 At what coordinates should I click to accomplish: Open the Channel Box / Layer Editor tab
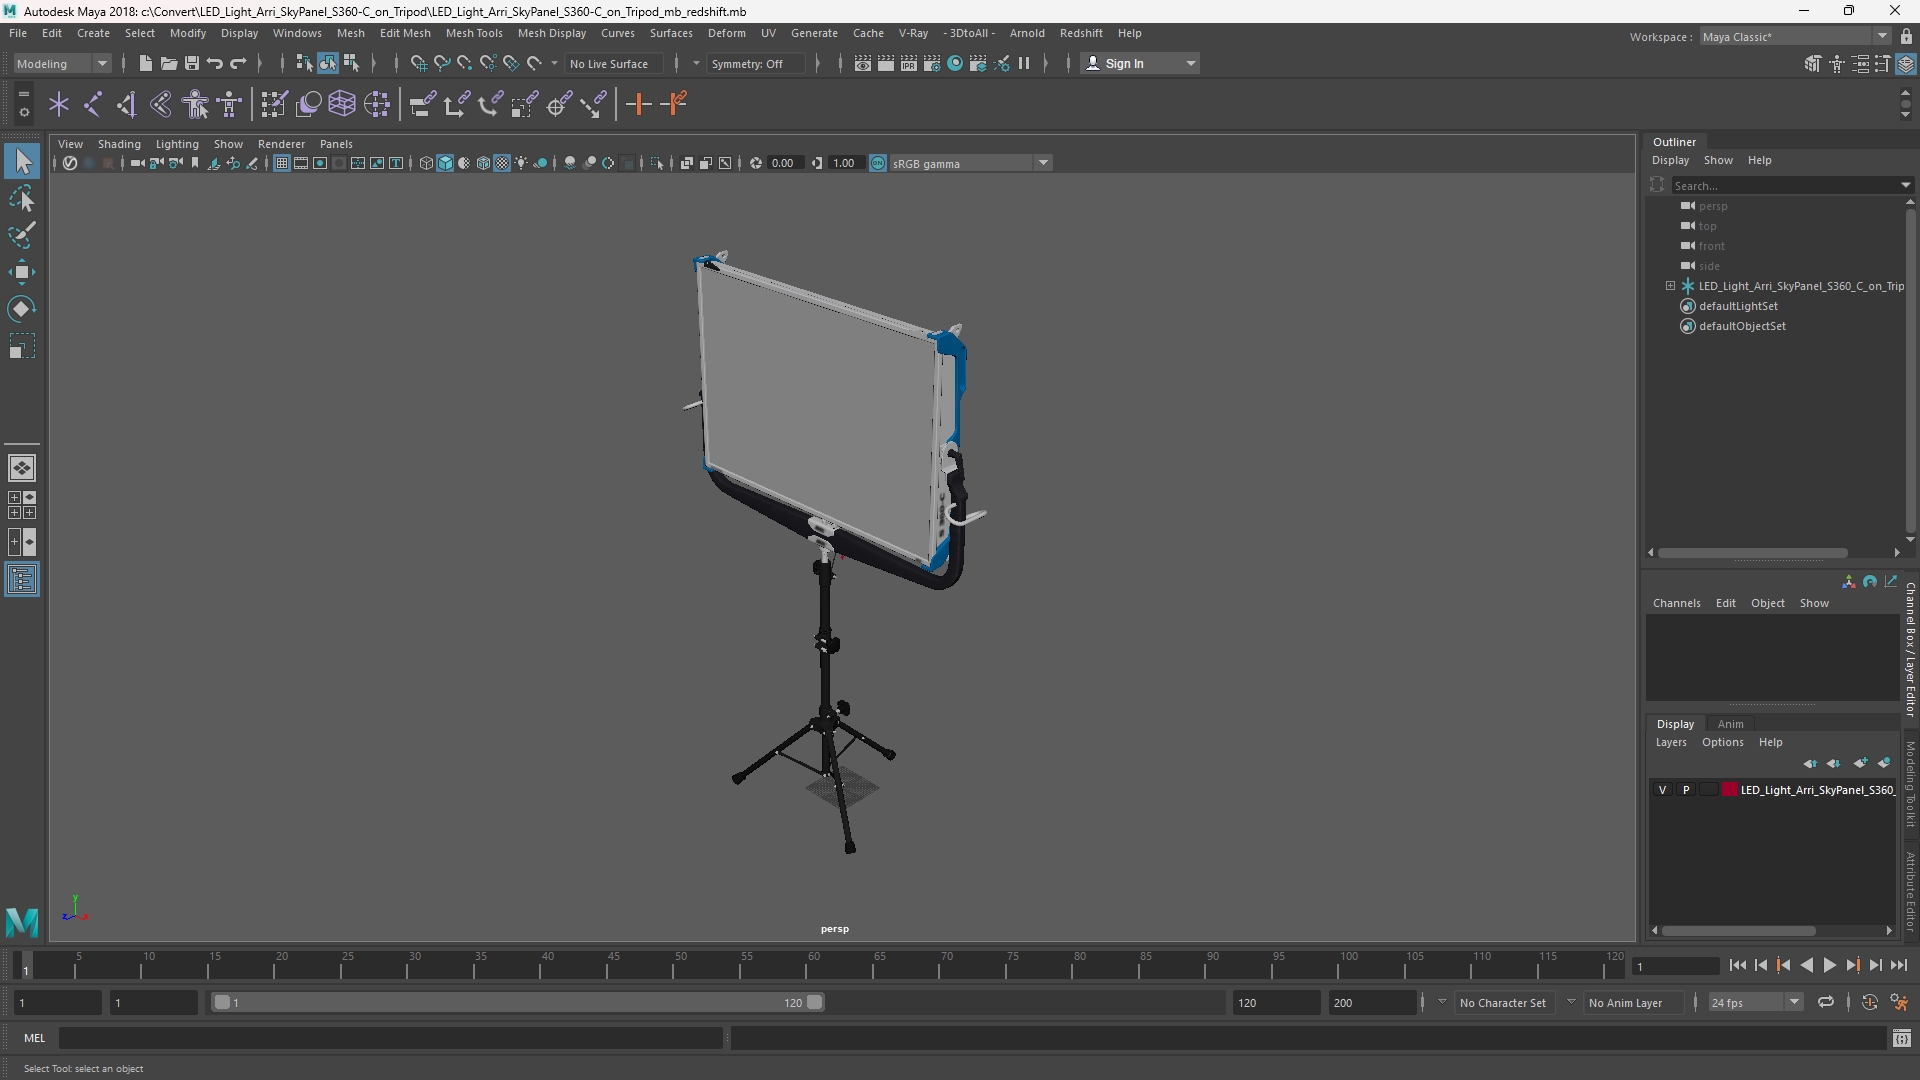click(1909, 649)
